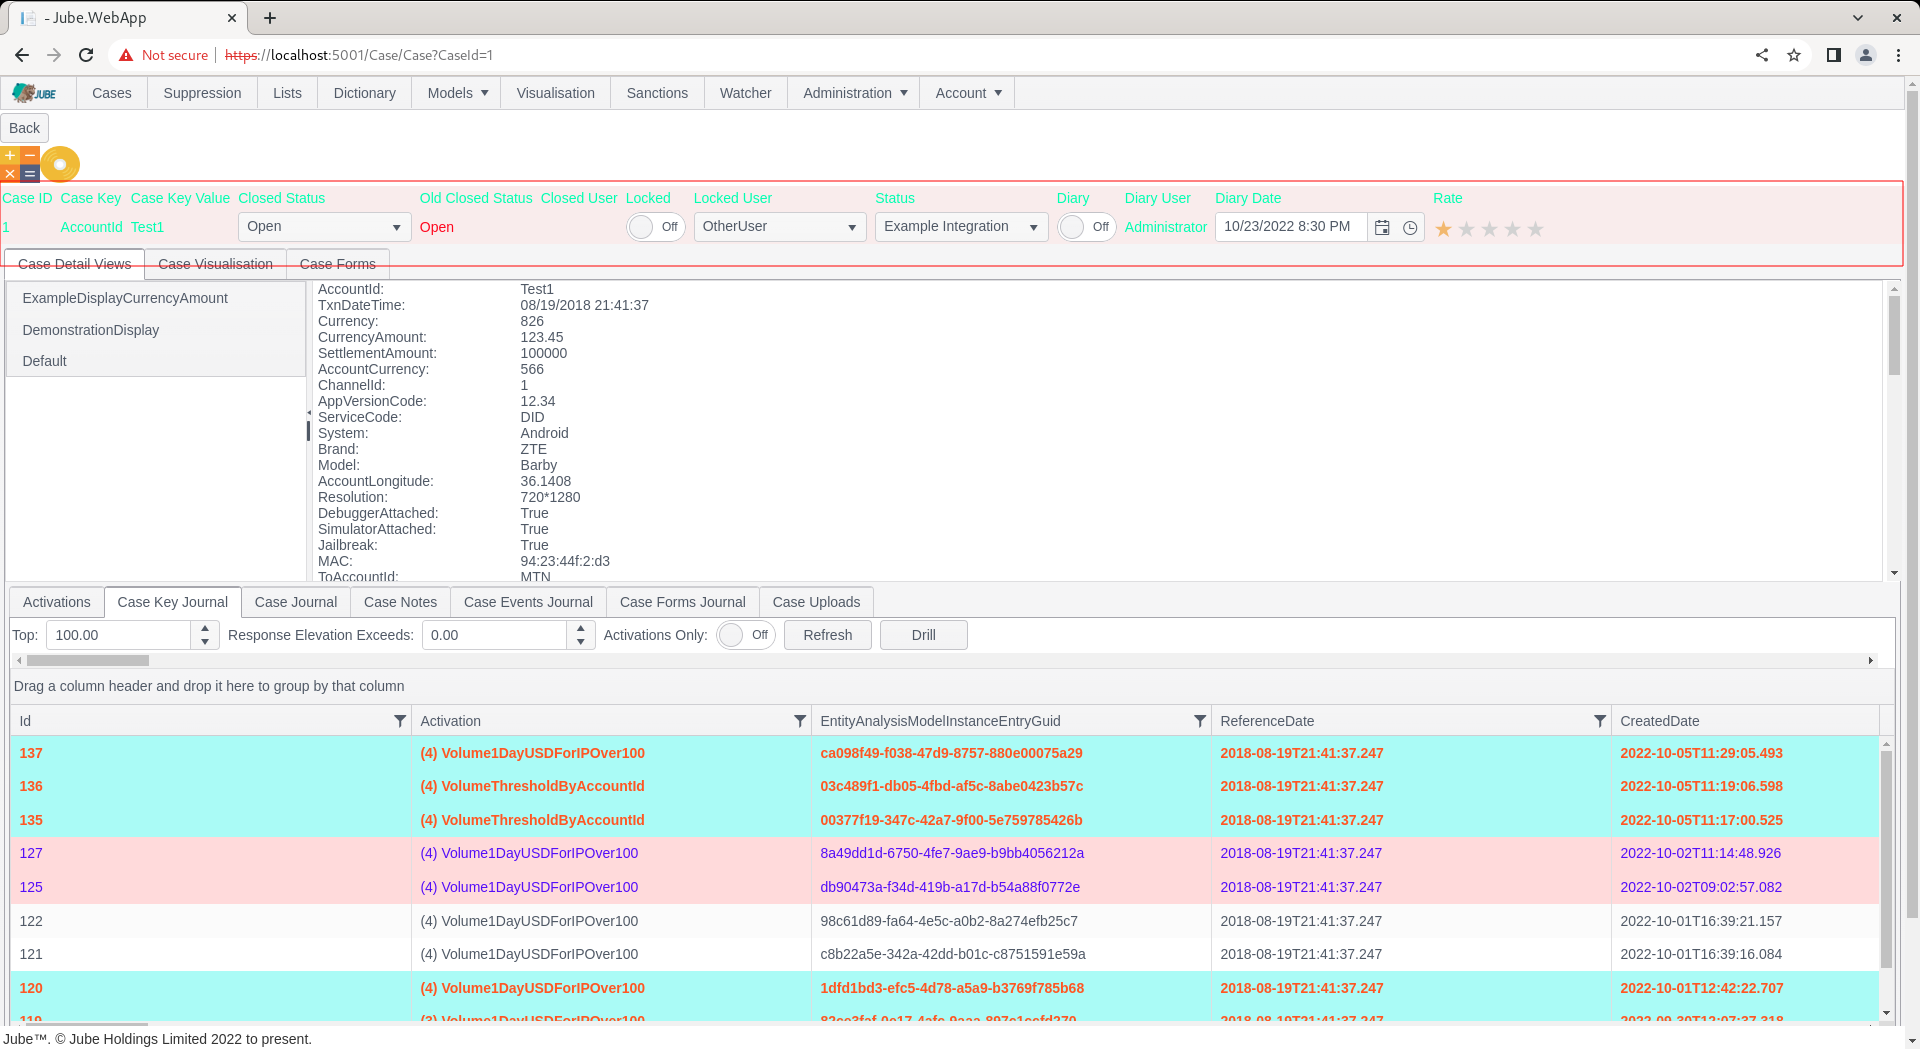The height and width of the screenshot is (1049, 1920).
Task: Select the Default view
Action: (155, 361)
